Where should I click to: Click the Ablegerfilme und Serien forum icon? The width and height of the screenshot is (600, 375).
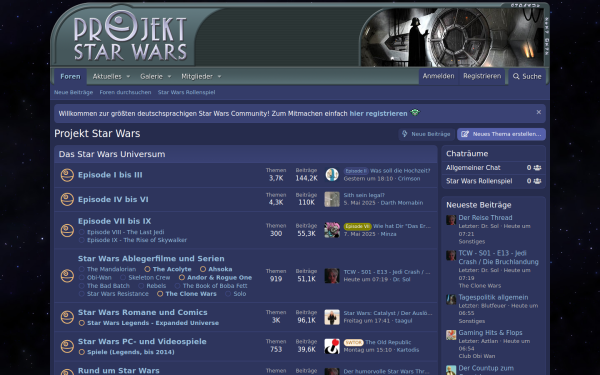(x=67, y=276)
